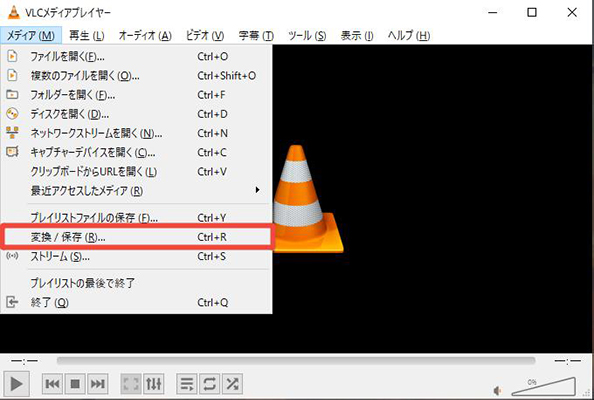The image size is (594, 400).
Task: Click フォルダーを開く folder icon
Action: click(x=12, y=94)
